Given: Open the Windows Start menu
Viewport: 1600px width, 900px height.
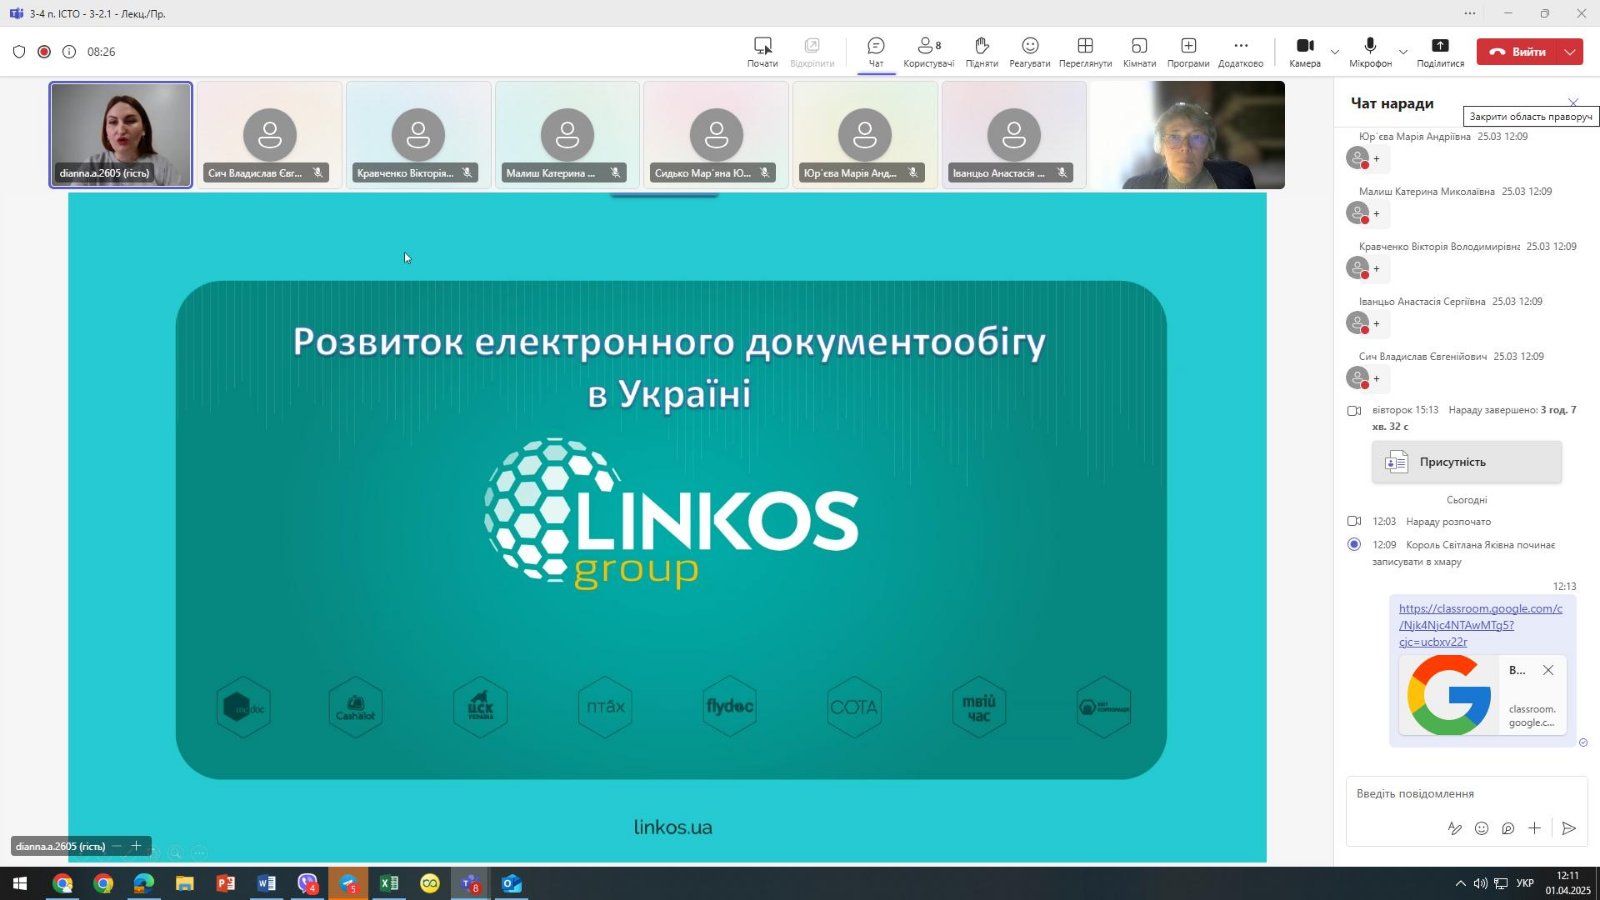Looking at the screenshot, I should 20,883.
